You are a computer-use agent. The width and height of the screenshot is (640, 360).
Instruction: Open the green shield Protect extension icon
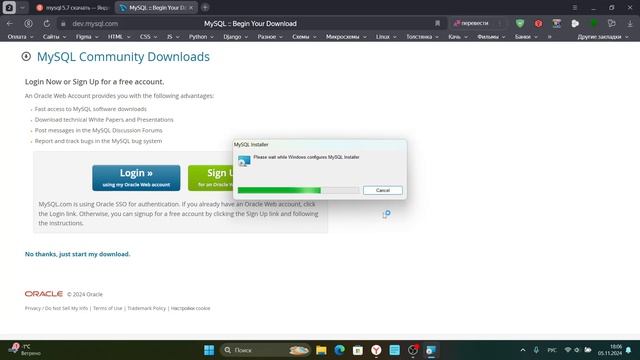pyautogui.click(x=520, y=23)
